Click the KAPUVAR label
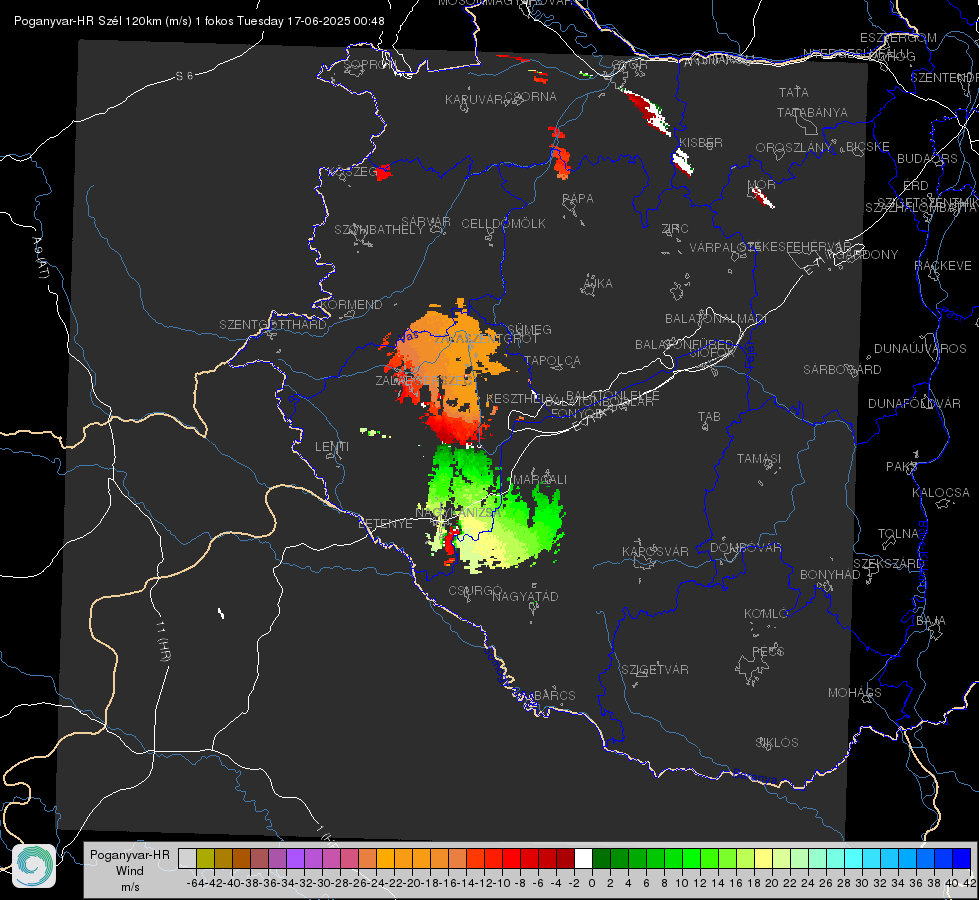Image resolution: width=979 pixels, height=900 pixels. click(475, 99)
